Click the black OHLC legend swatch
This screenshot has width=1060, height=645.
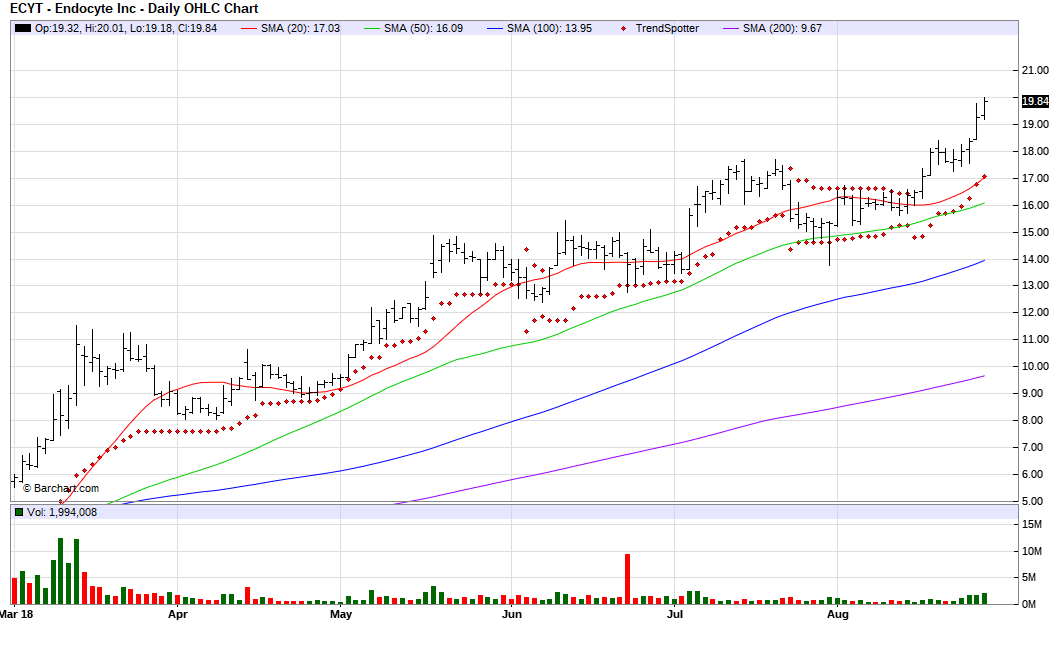tap(23, 28)
